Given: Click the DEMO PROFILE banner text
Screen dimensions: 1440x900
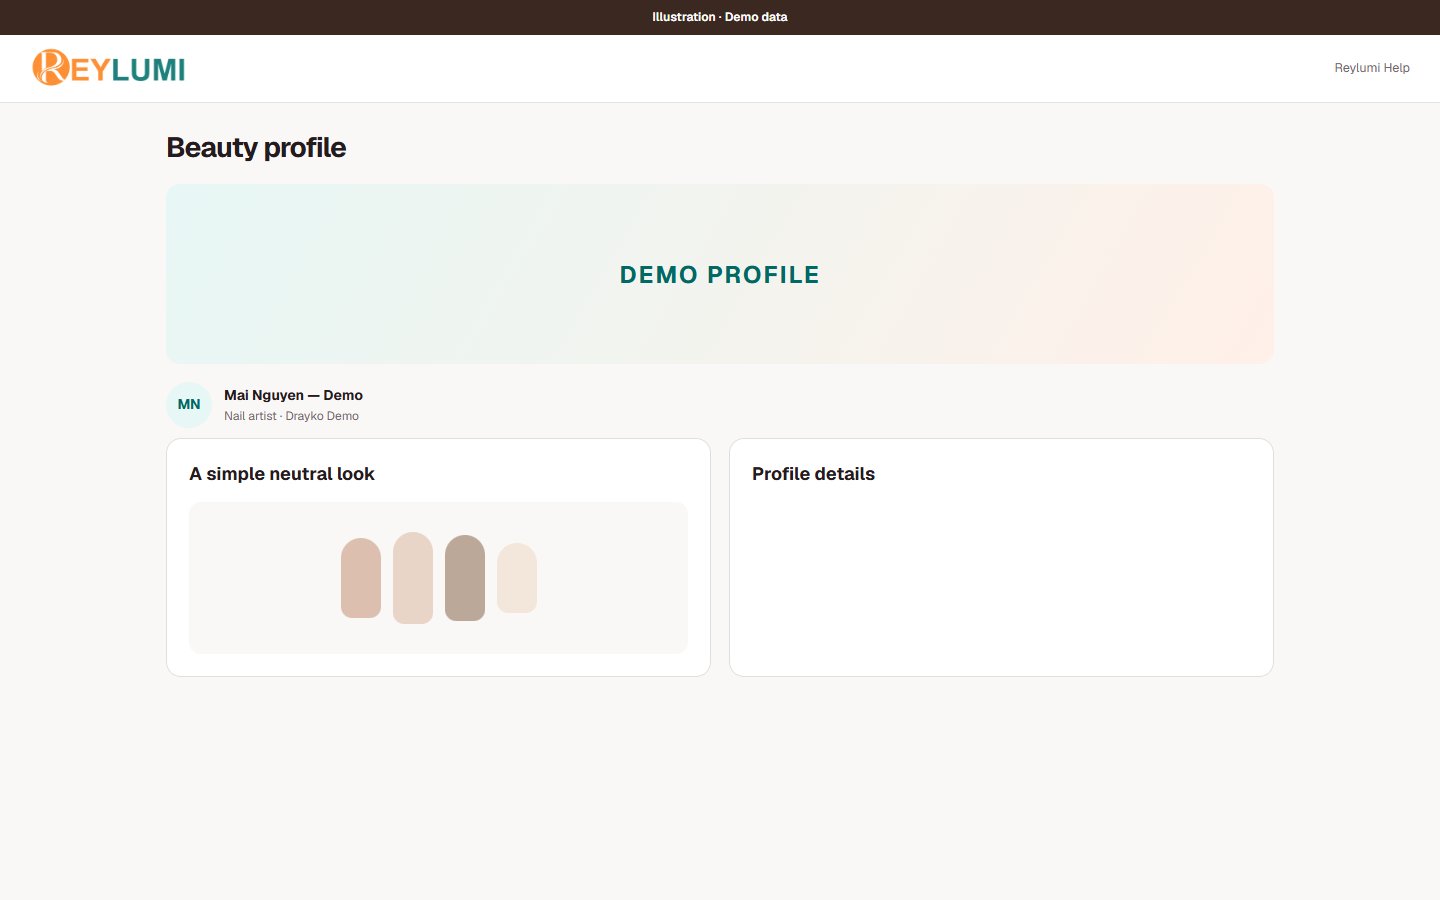Looking at the screenshot, I should [x=720, y=275].
